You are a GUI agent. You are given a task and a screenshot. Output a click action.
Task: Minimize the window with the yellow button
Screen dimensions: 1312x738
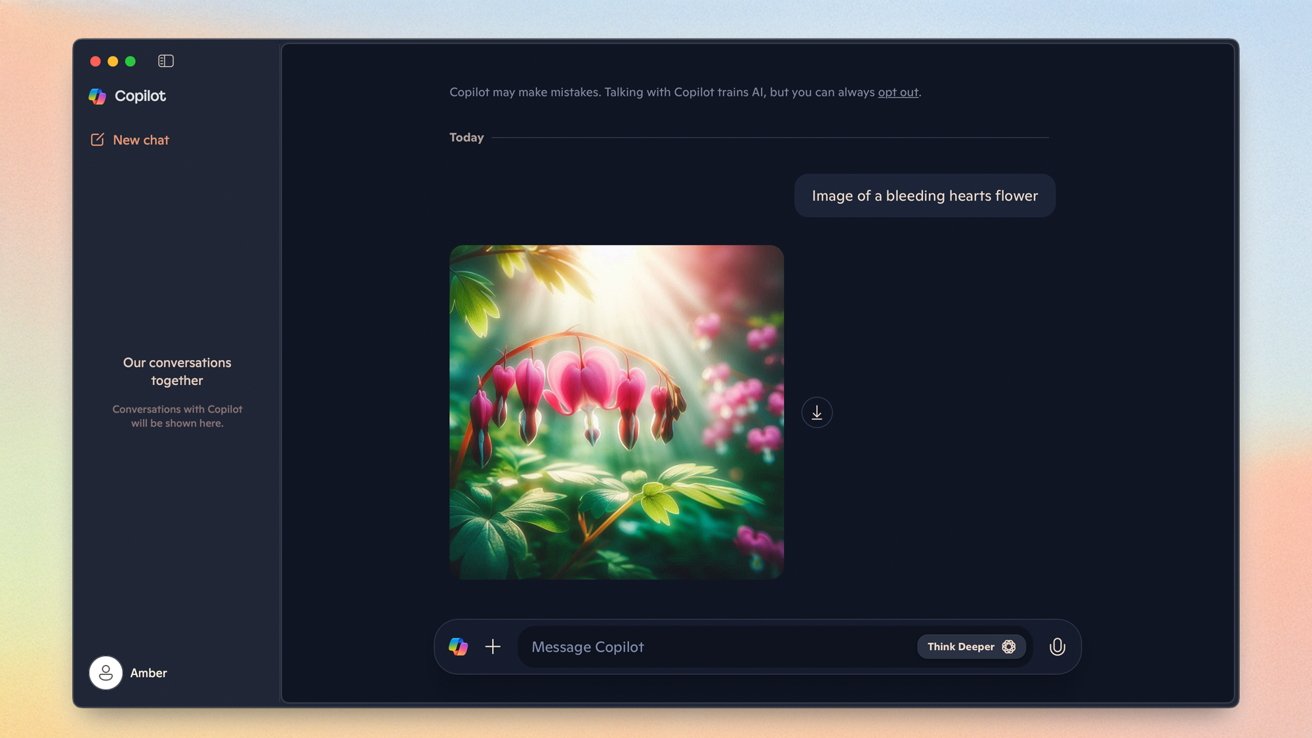pos(112,60)
